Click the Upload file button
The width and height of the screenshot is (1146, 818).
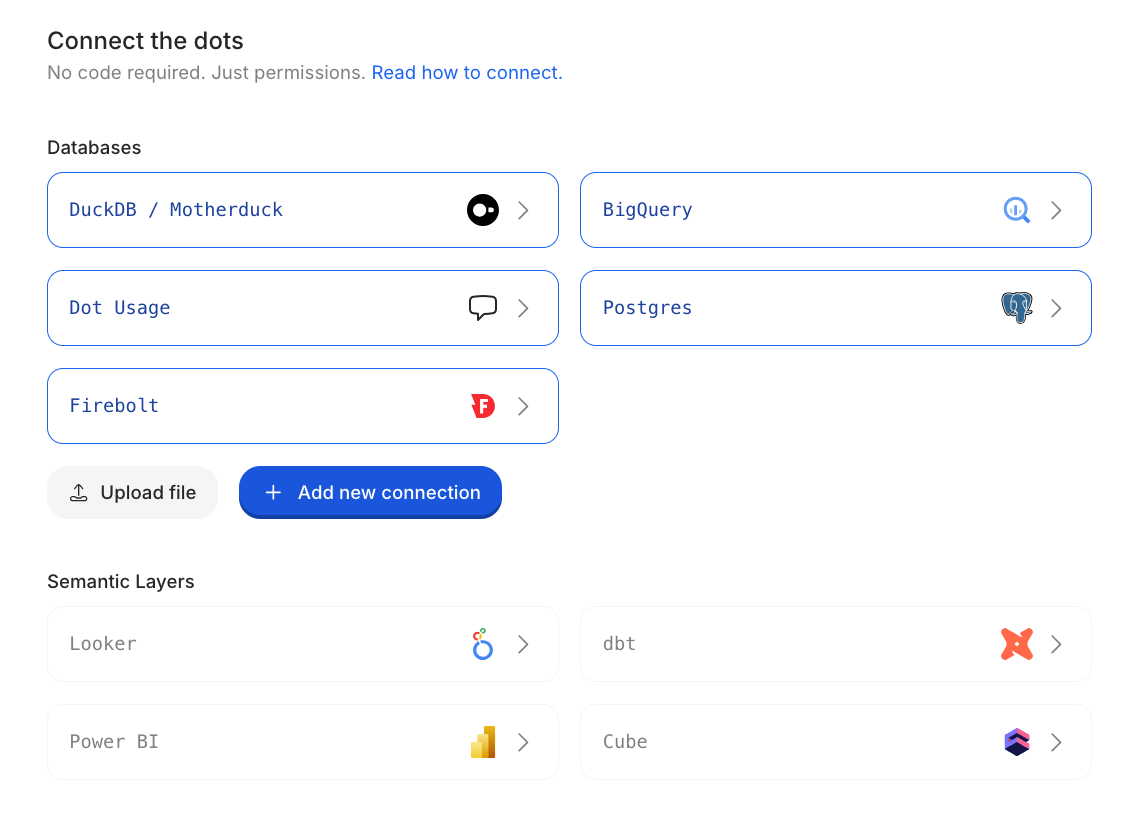(132, 492)
